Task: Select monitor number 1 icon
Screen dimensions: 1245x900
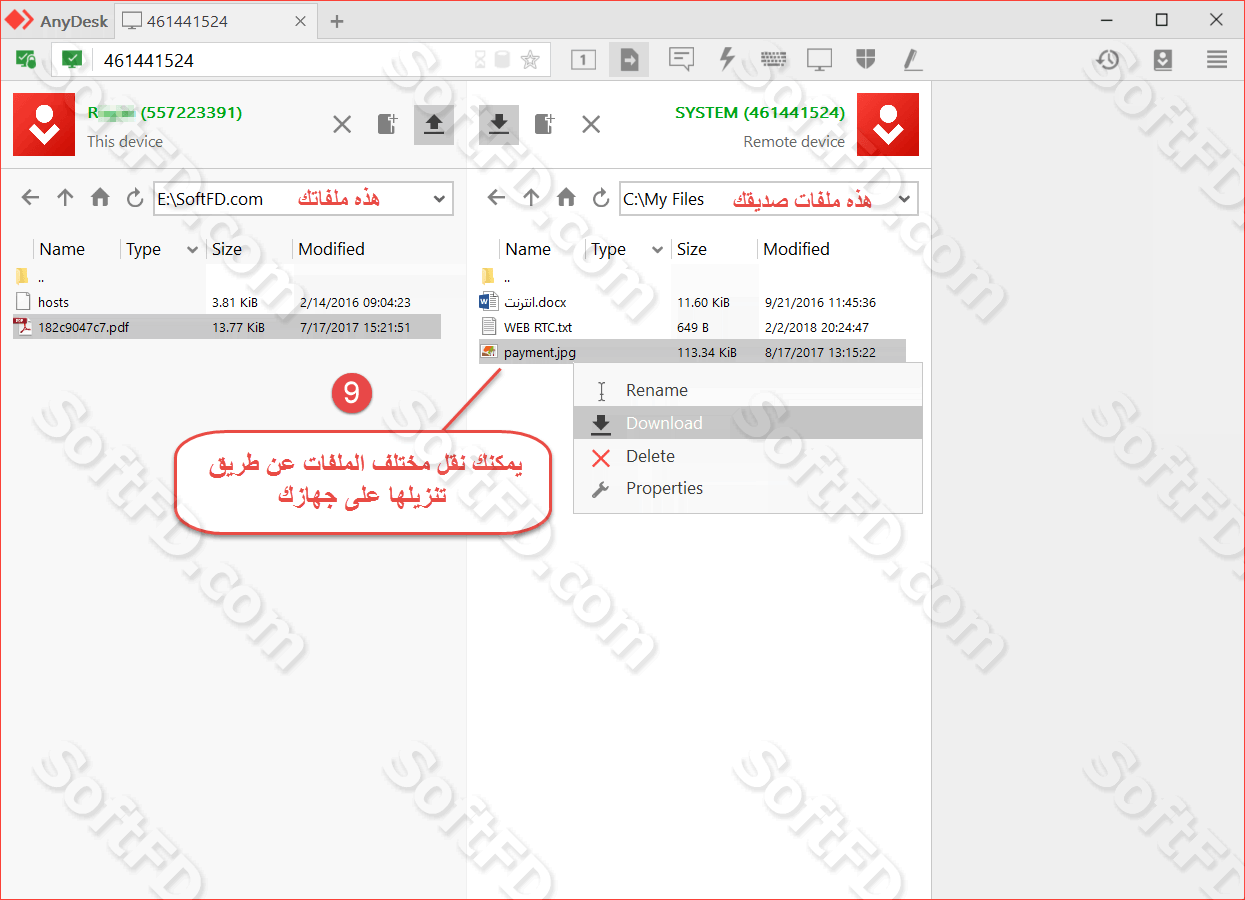Action: [583, 60]
